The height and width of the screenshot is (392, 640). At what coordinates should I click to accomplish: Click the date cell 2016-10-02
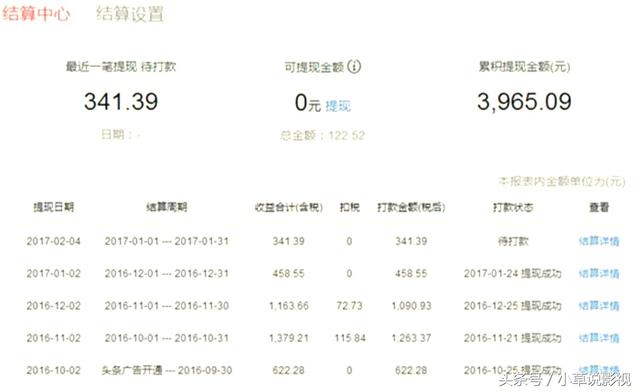pos(53,370)
